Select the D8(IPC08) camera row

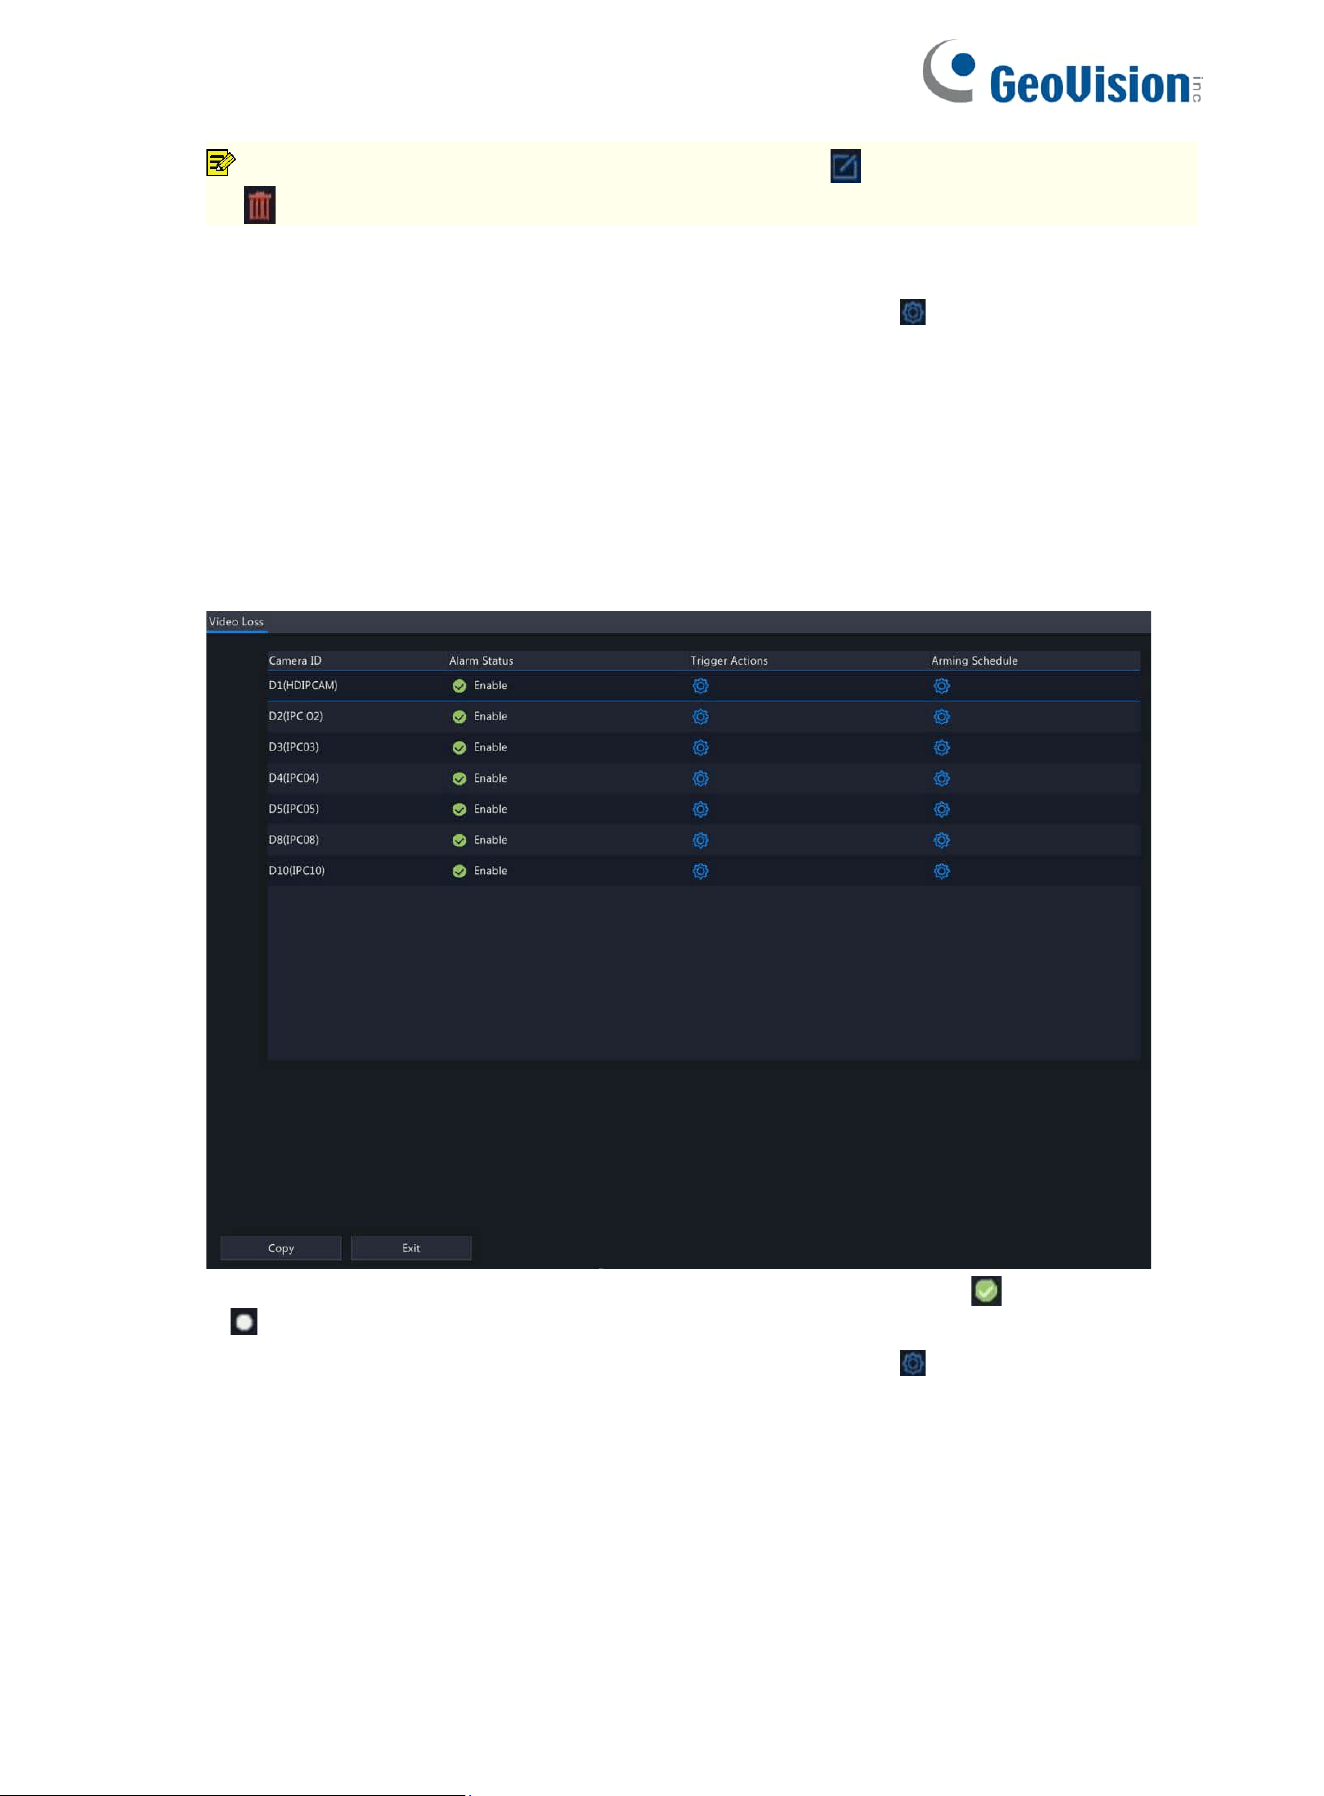(x=704, y=841)
